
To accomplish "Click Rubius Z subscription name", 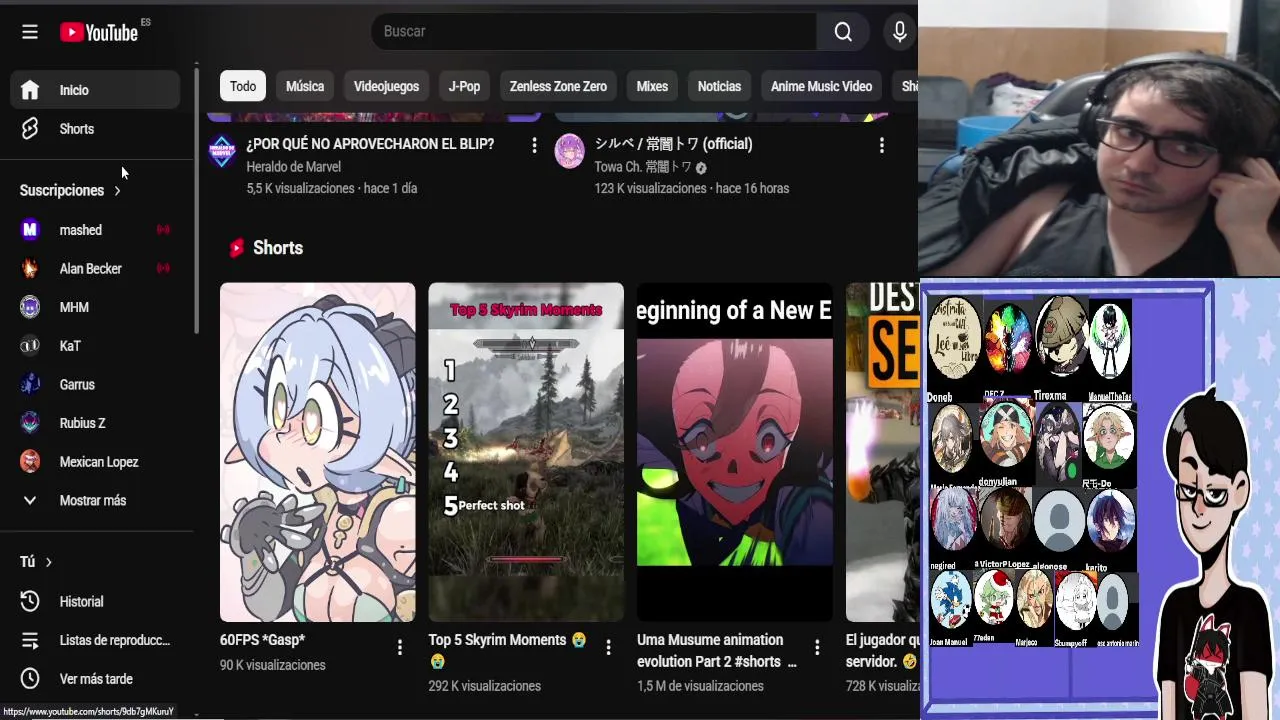I will coord(82,423).
